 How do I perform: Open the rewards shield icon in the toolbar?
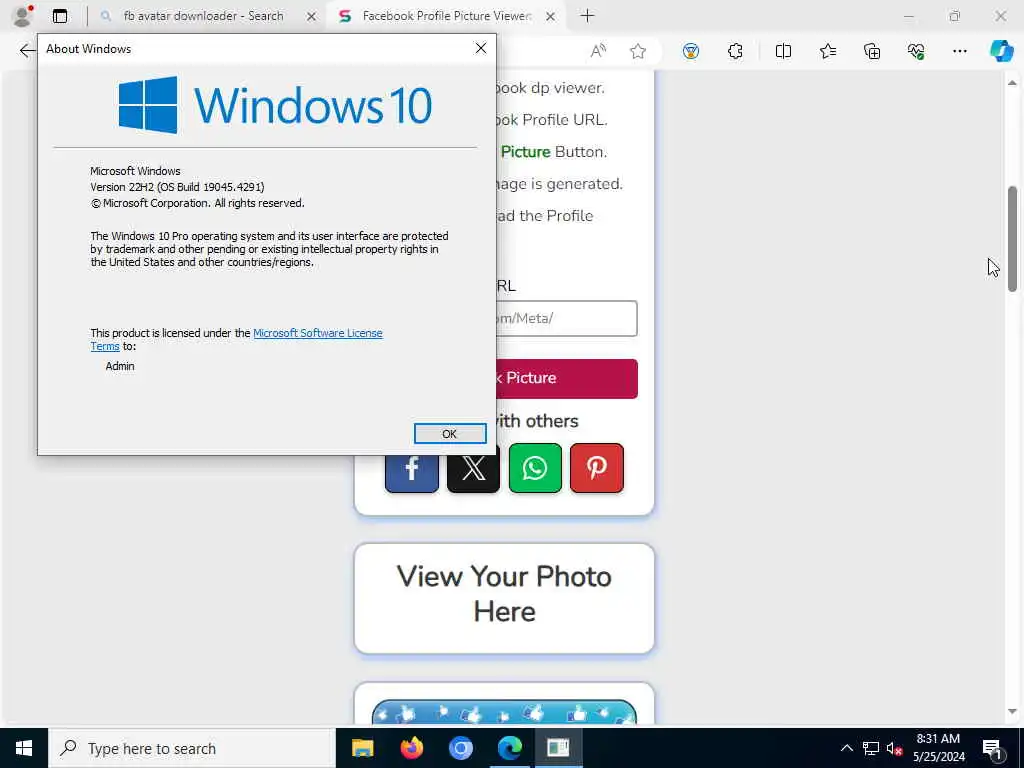pyautogui.click(x=691, y=51)
